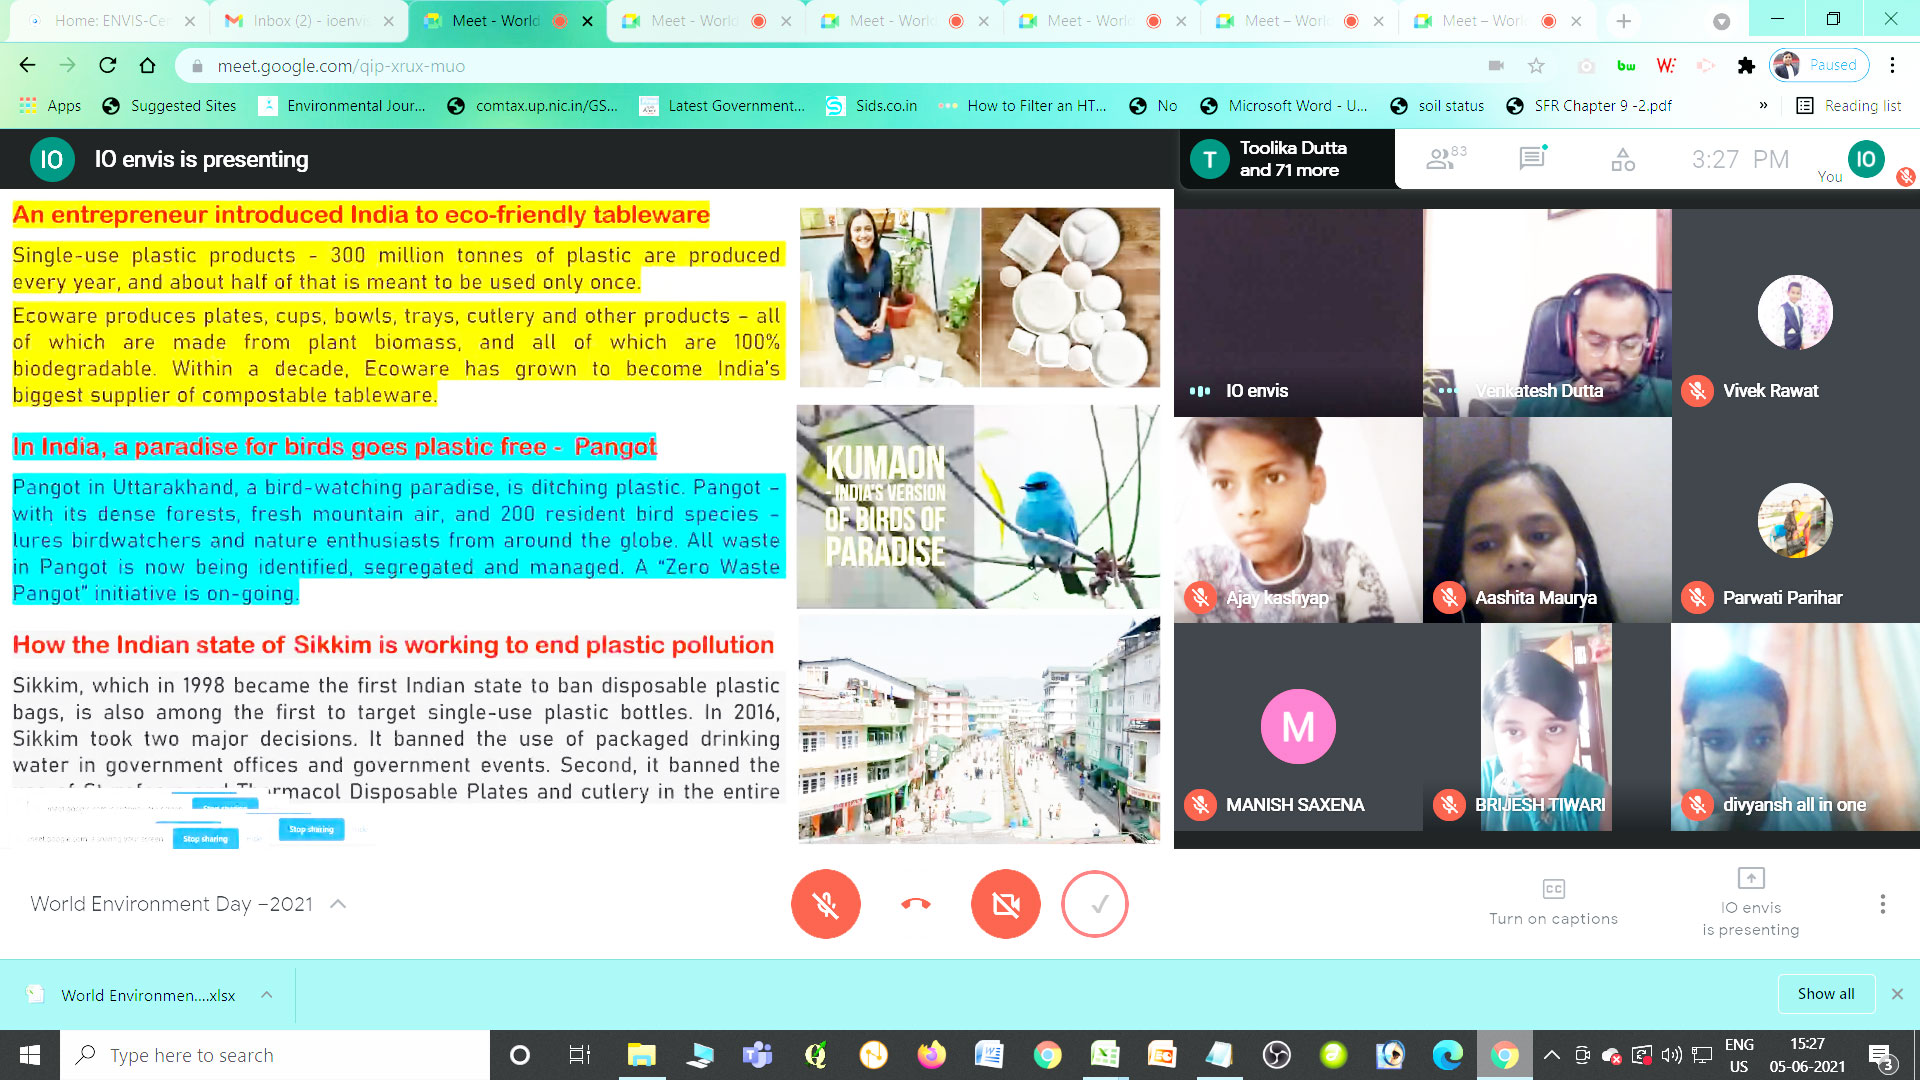The height and width of the screenshot is (1080, 1920).
Task: Open File Explorer from taskbar
Action: [x=641, y=1055]
